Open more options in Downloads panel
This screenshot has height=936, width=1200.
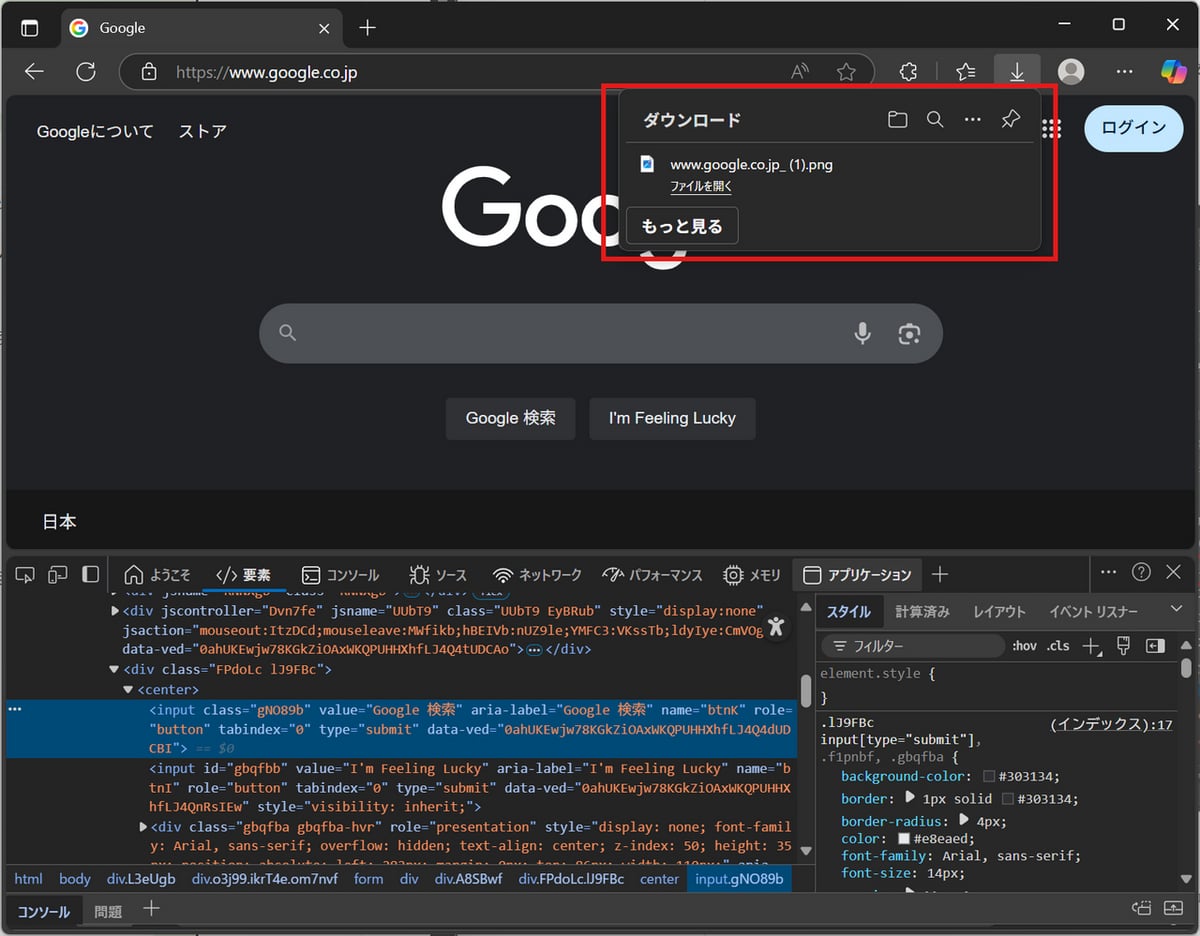coord(973,120)
